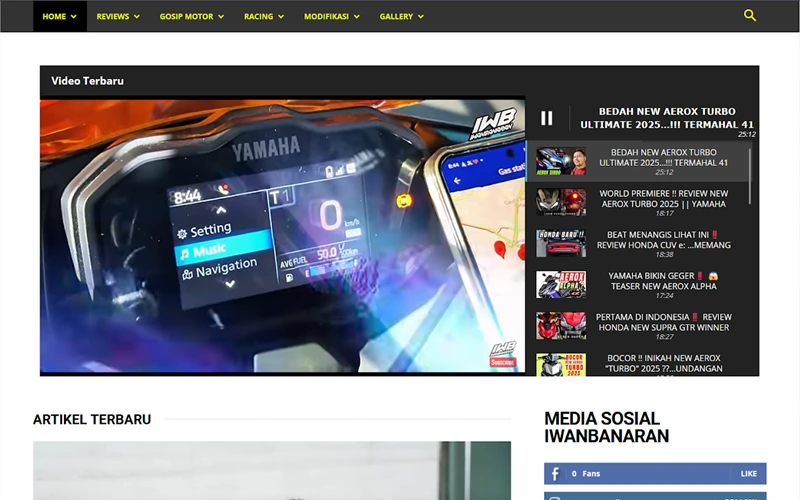The width and height of the screenshot is (800, 500).
Task: Click the LIKE button for Facebook
Action: [x=748, y=473]
